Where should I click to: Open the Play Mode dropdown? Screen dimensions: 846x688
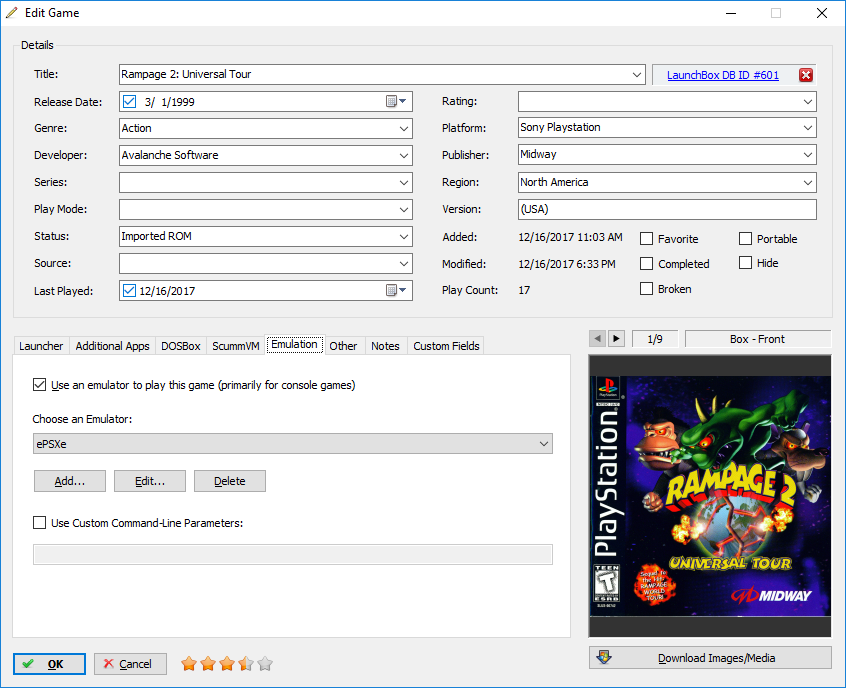pyautogui.click(x=404, y=209)
